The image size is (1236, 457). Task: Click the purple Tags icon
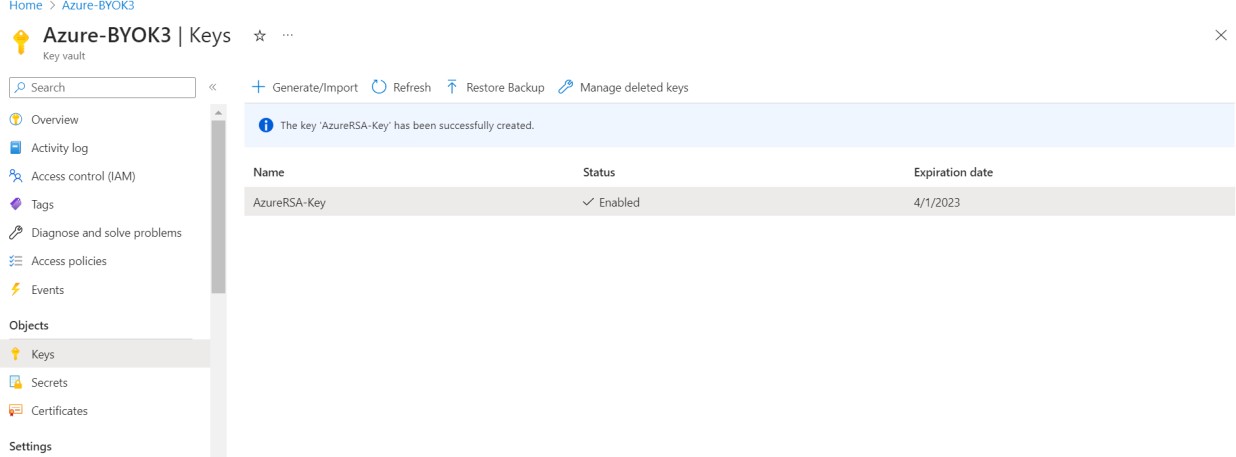coord(15,204)
